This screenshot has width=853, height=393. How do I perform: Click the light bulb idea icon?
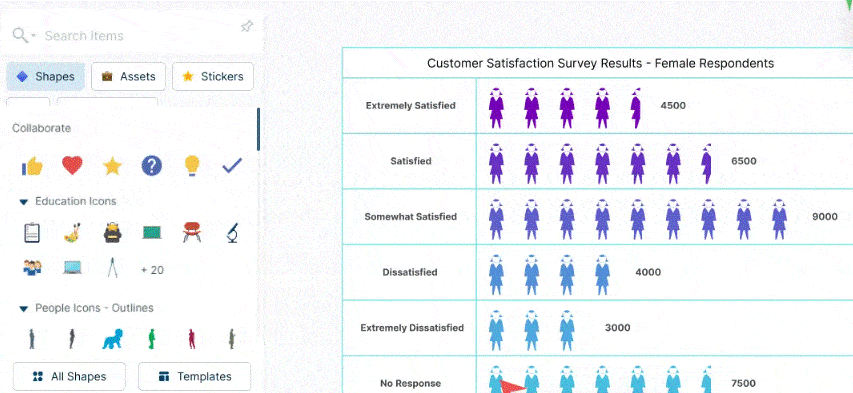click(192, 165)
